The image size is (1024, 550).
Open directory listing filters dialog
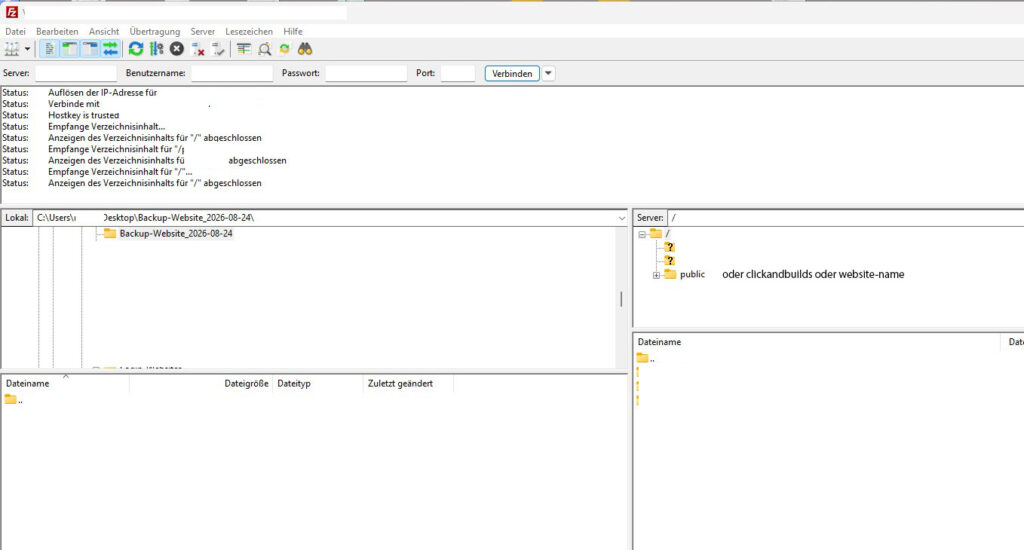pos(244,49)
